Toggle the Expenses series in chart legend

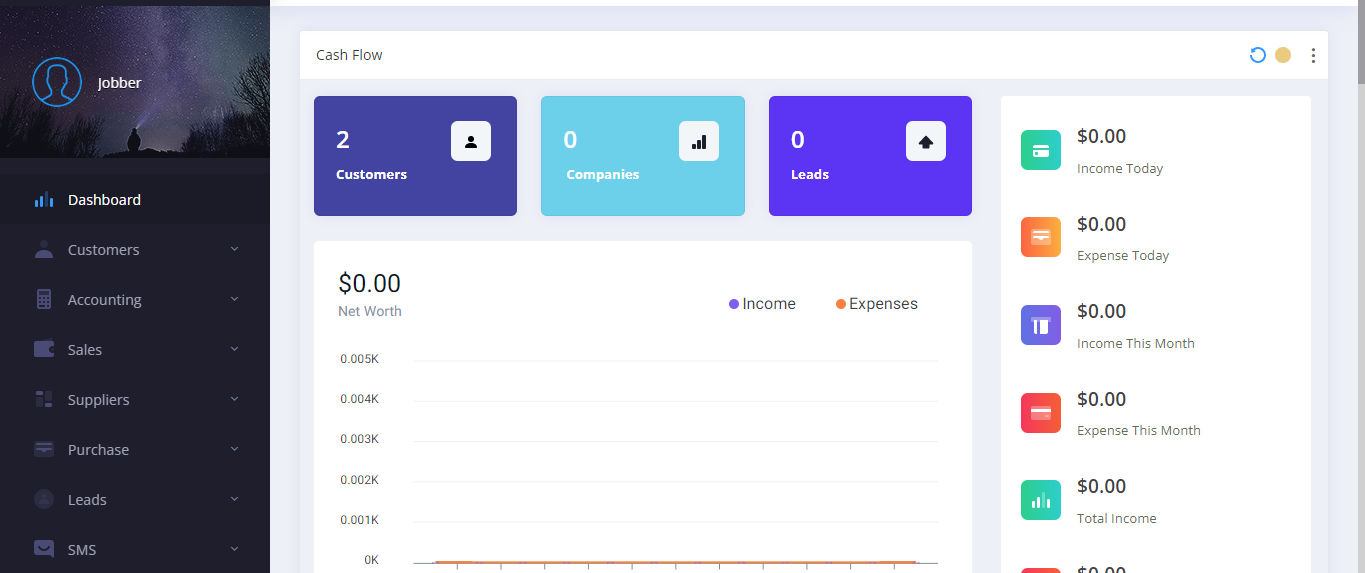coord(877,304)
